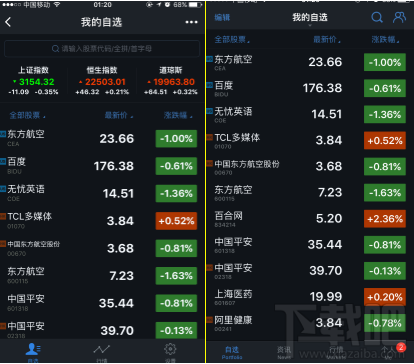Sort by 最新价 in right screen
The height and width of the screenshot is (364, 414).
(x=327, y=40)
